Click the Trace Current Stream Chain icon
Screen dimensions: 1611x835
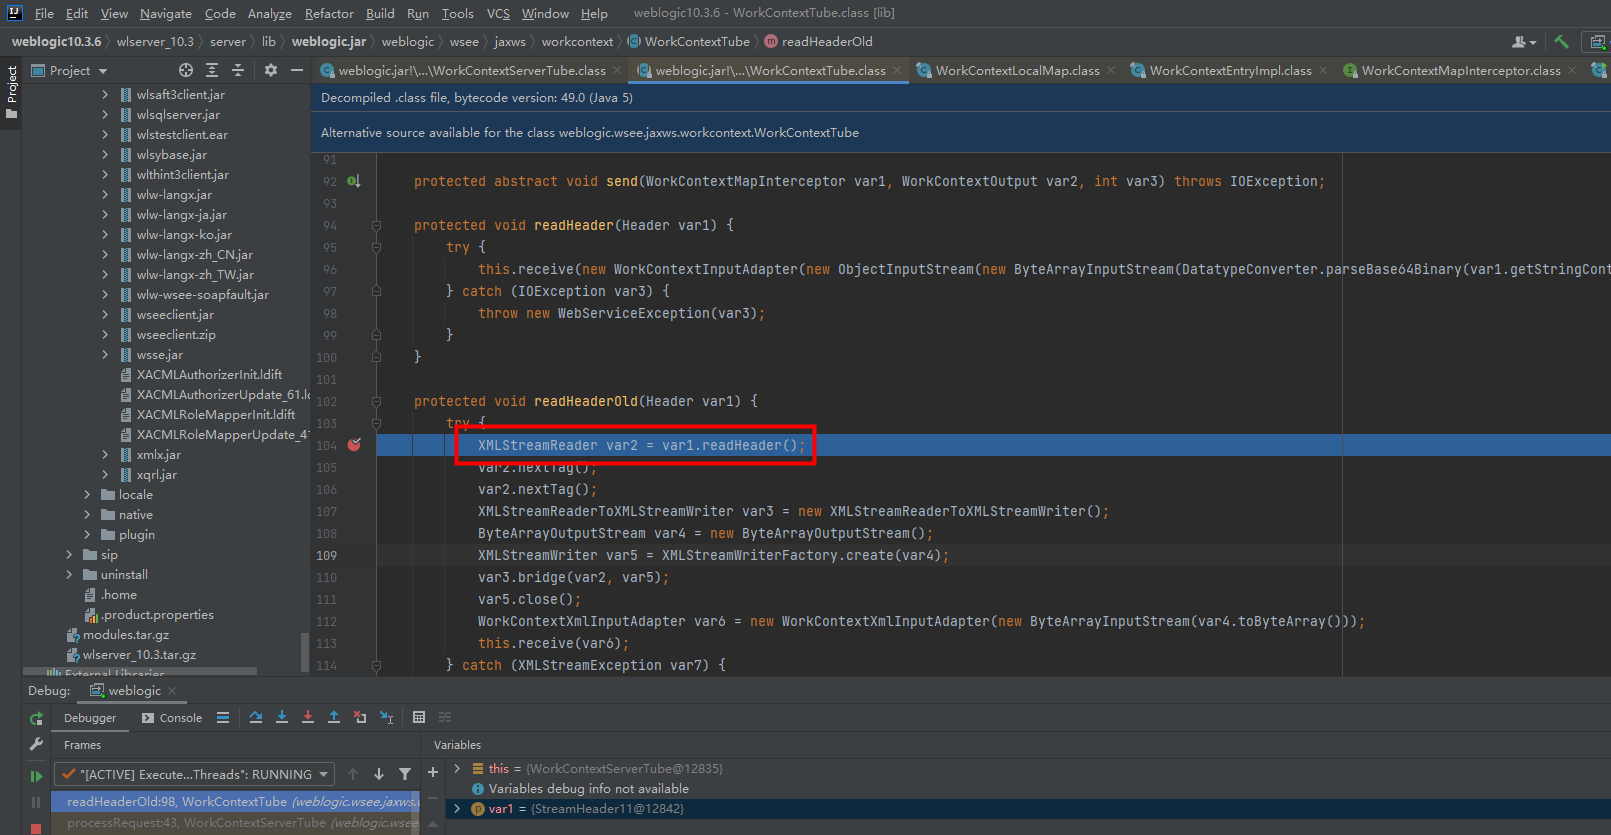coord(445,717)
